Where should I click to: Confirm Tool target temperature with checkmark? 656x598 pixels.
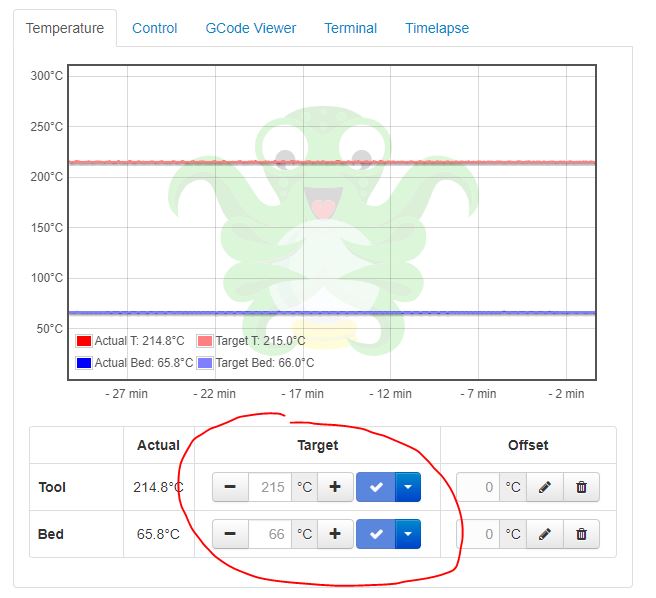376,488
